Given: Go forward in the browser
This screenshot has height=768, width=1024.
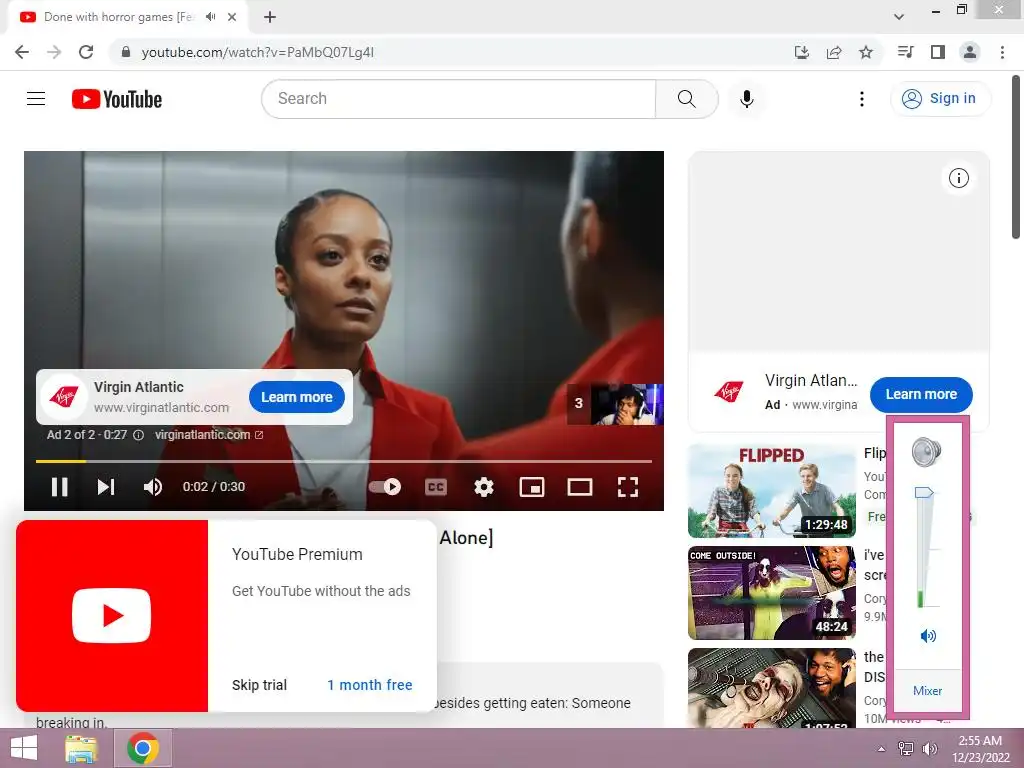Looking at the screenshot, I should click(x=54, y=52).
